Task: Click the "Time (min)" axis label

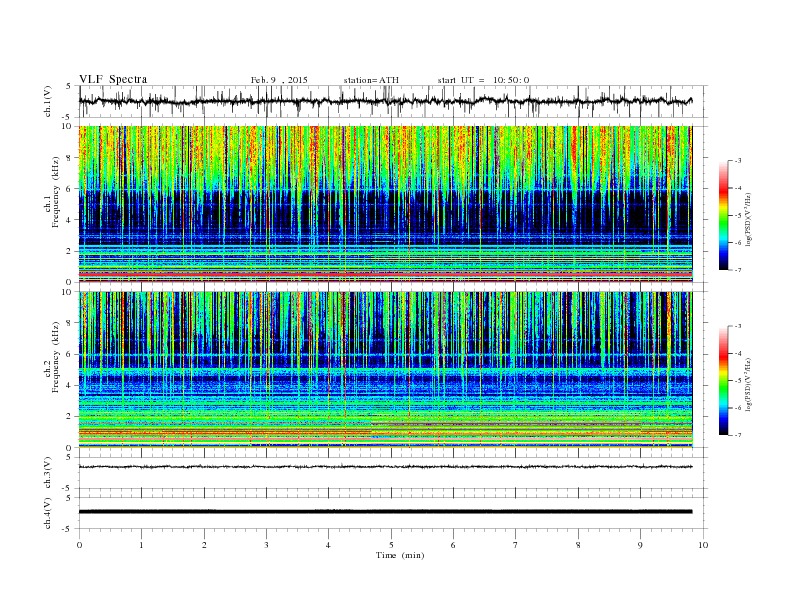Action: pos(400,555)
